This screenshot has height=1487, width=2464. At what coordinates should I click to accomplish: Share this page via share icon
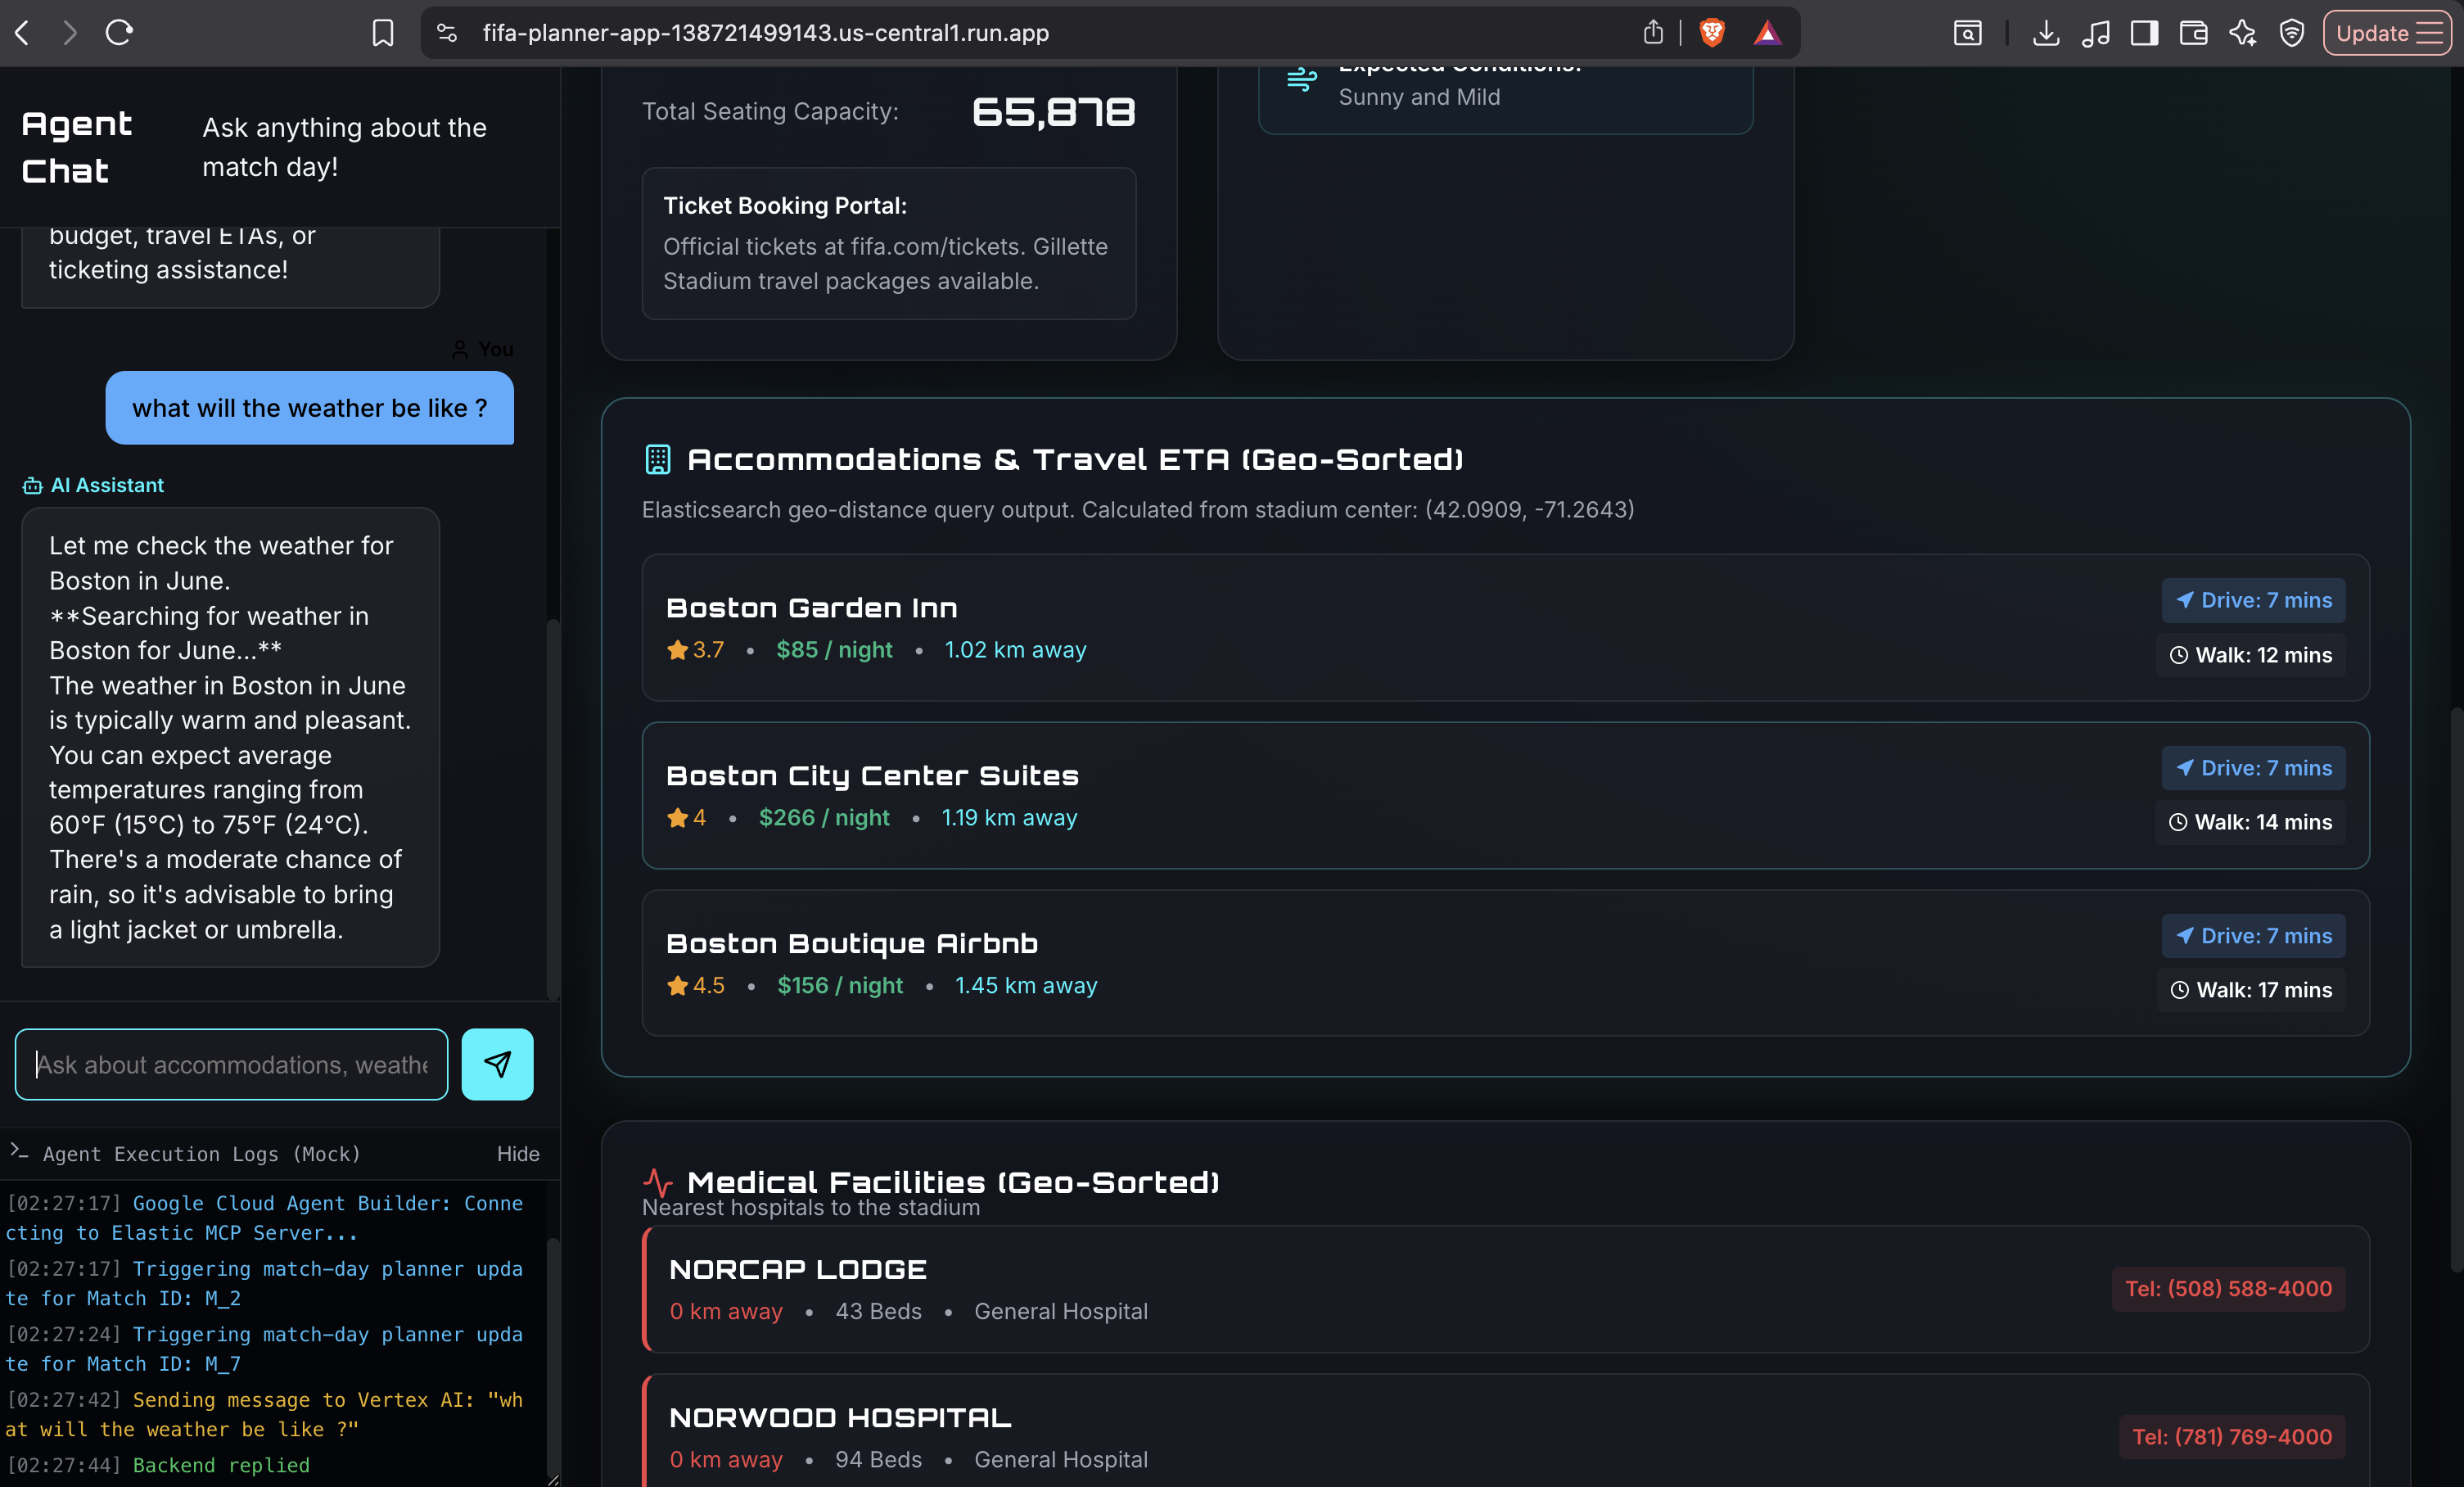pyautogui.click(x=1653, y=32)
